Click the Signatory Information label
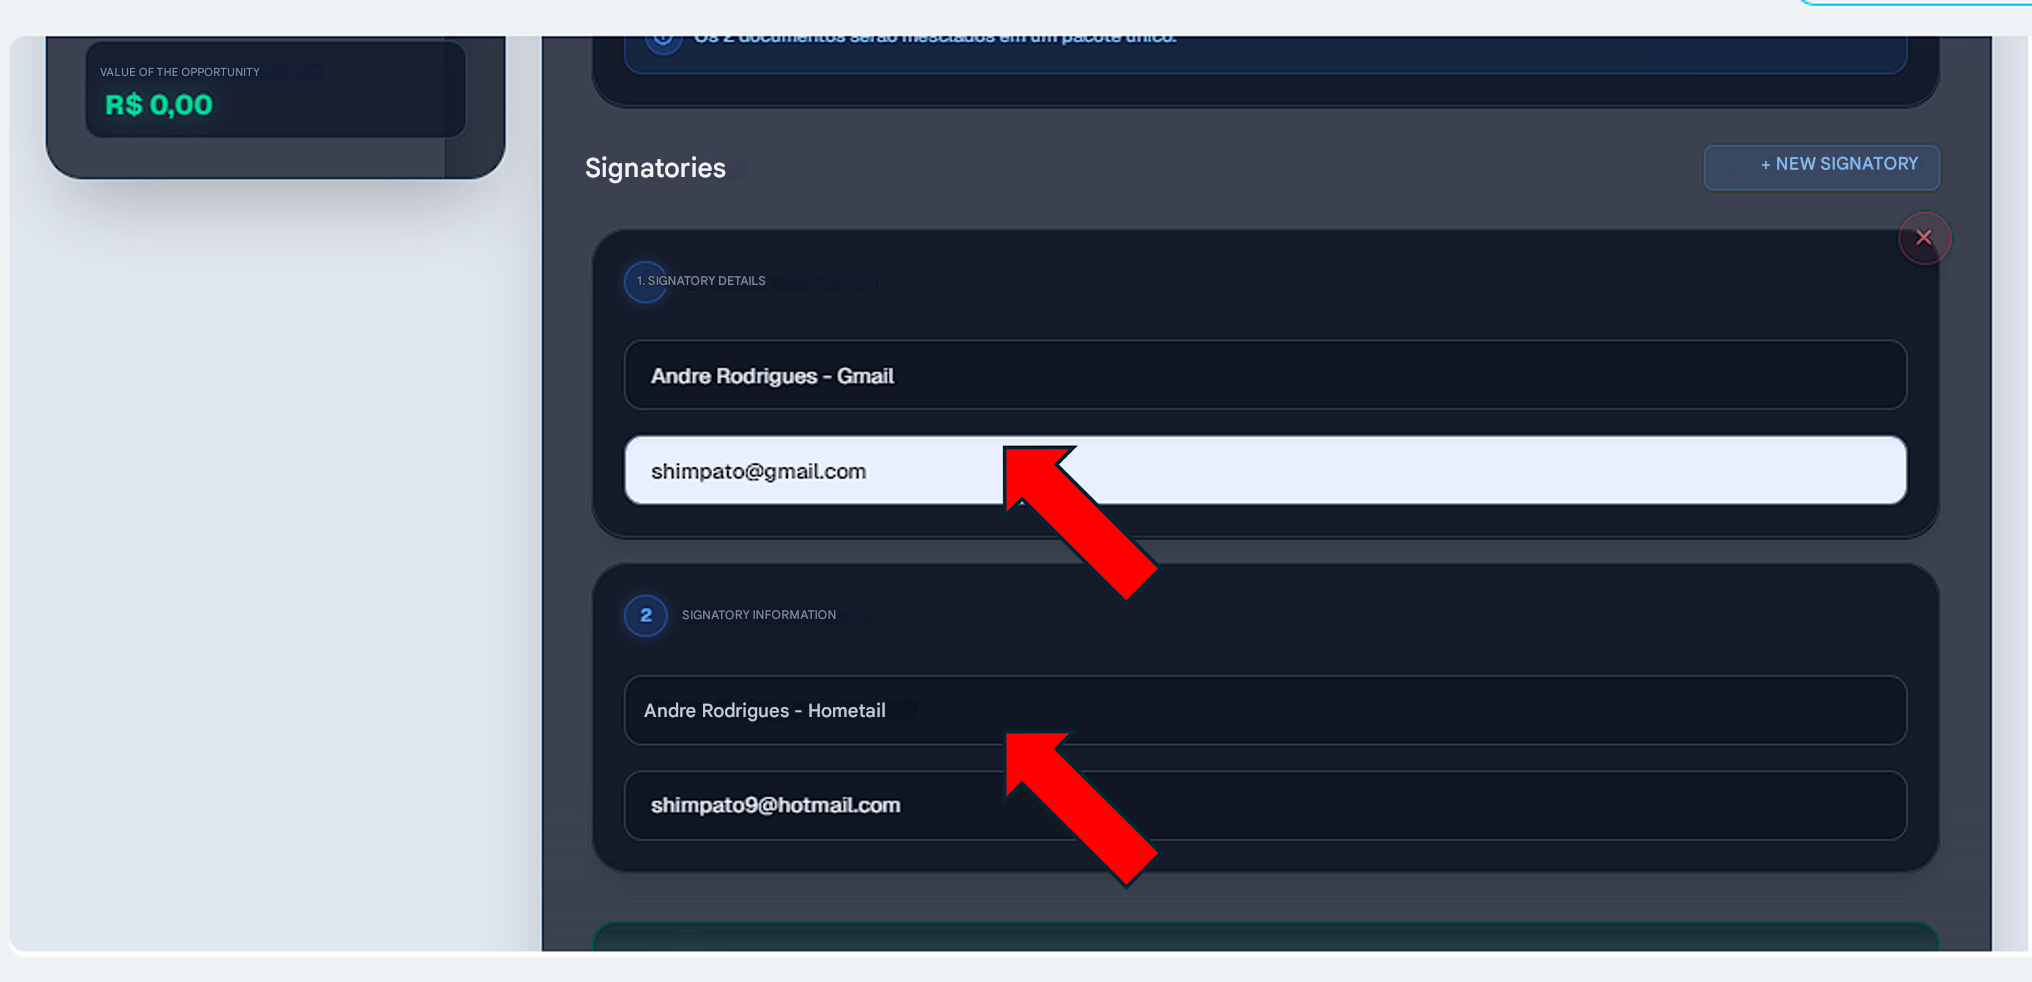The height and width of the screenshot is (982, 2032). (759, 615)
